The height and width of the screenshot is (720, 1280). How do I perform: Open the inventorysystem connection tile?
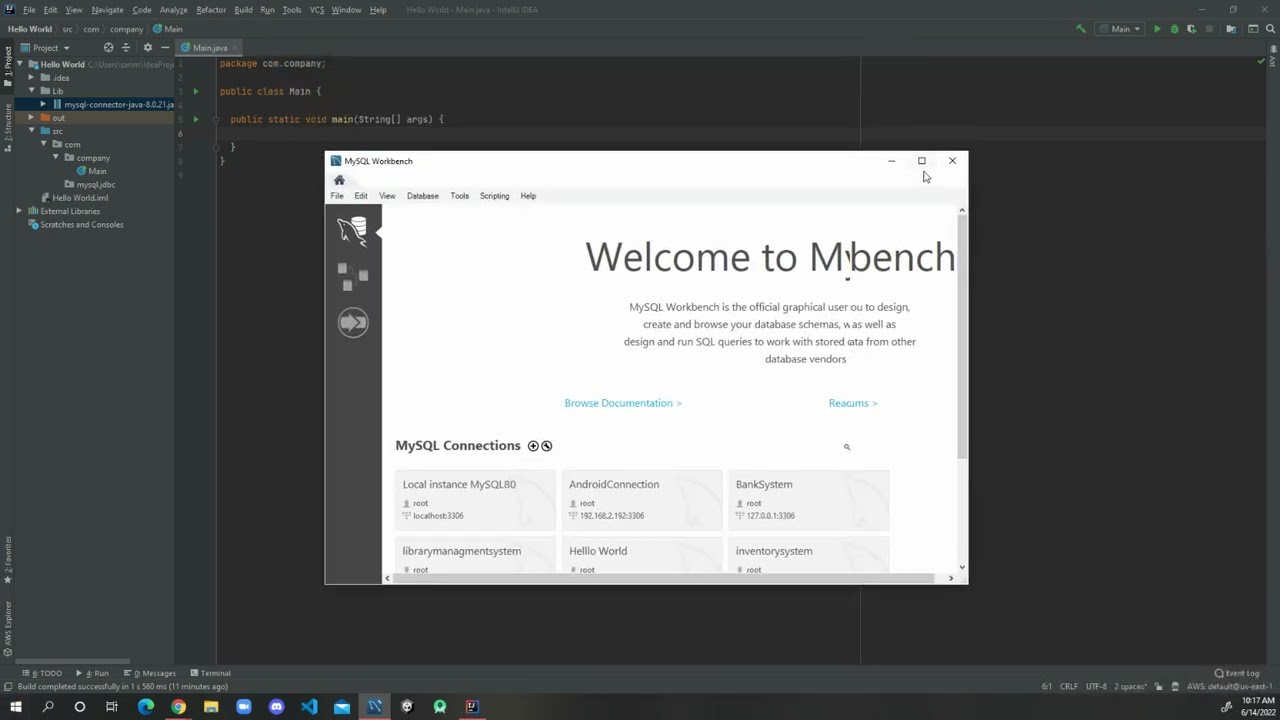coord(808,556)
